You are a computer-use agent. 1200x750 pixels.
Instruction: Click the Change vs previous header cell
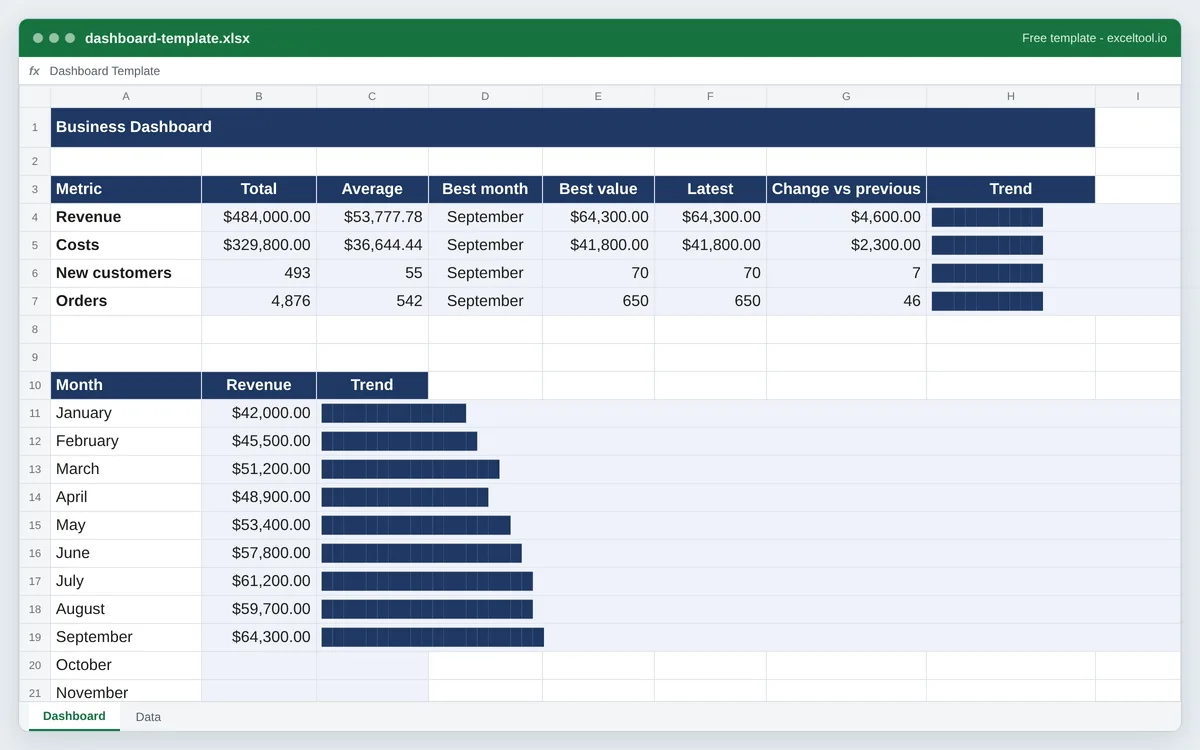click(x=846, y=189)
